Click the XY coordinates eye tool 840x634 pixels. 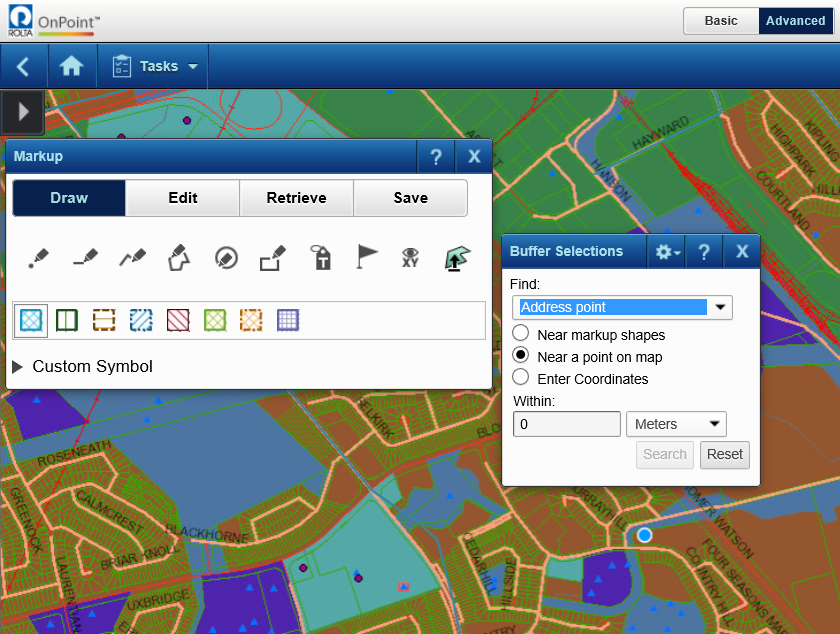[410, 258]
